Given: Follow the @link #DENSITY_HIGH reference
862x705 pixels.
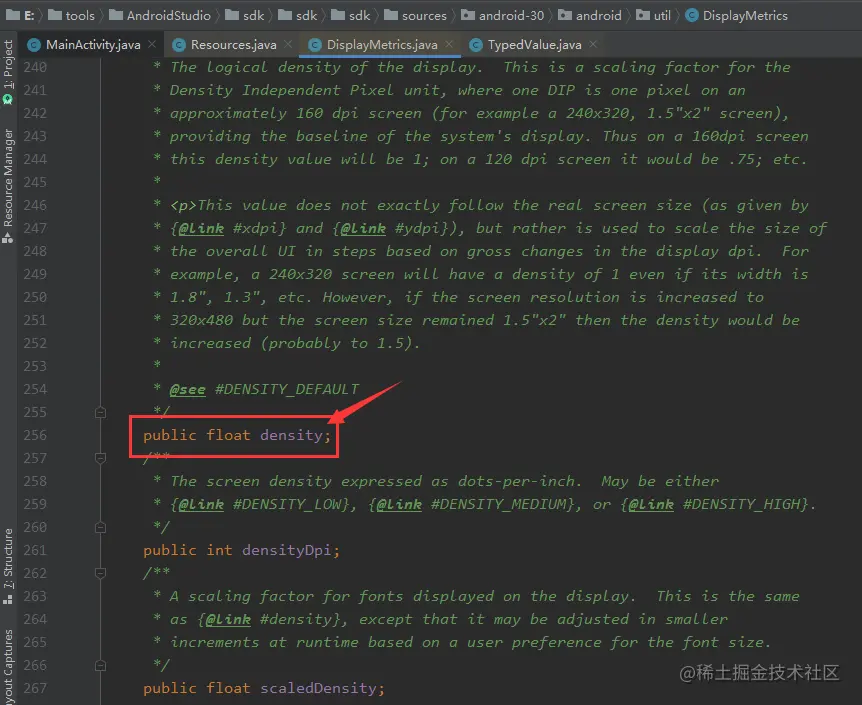Looking at the screenshot, I should tap(715, 504).
